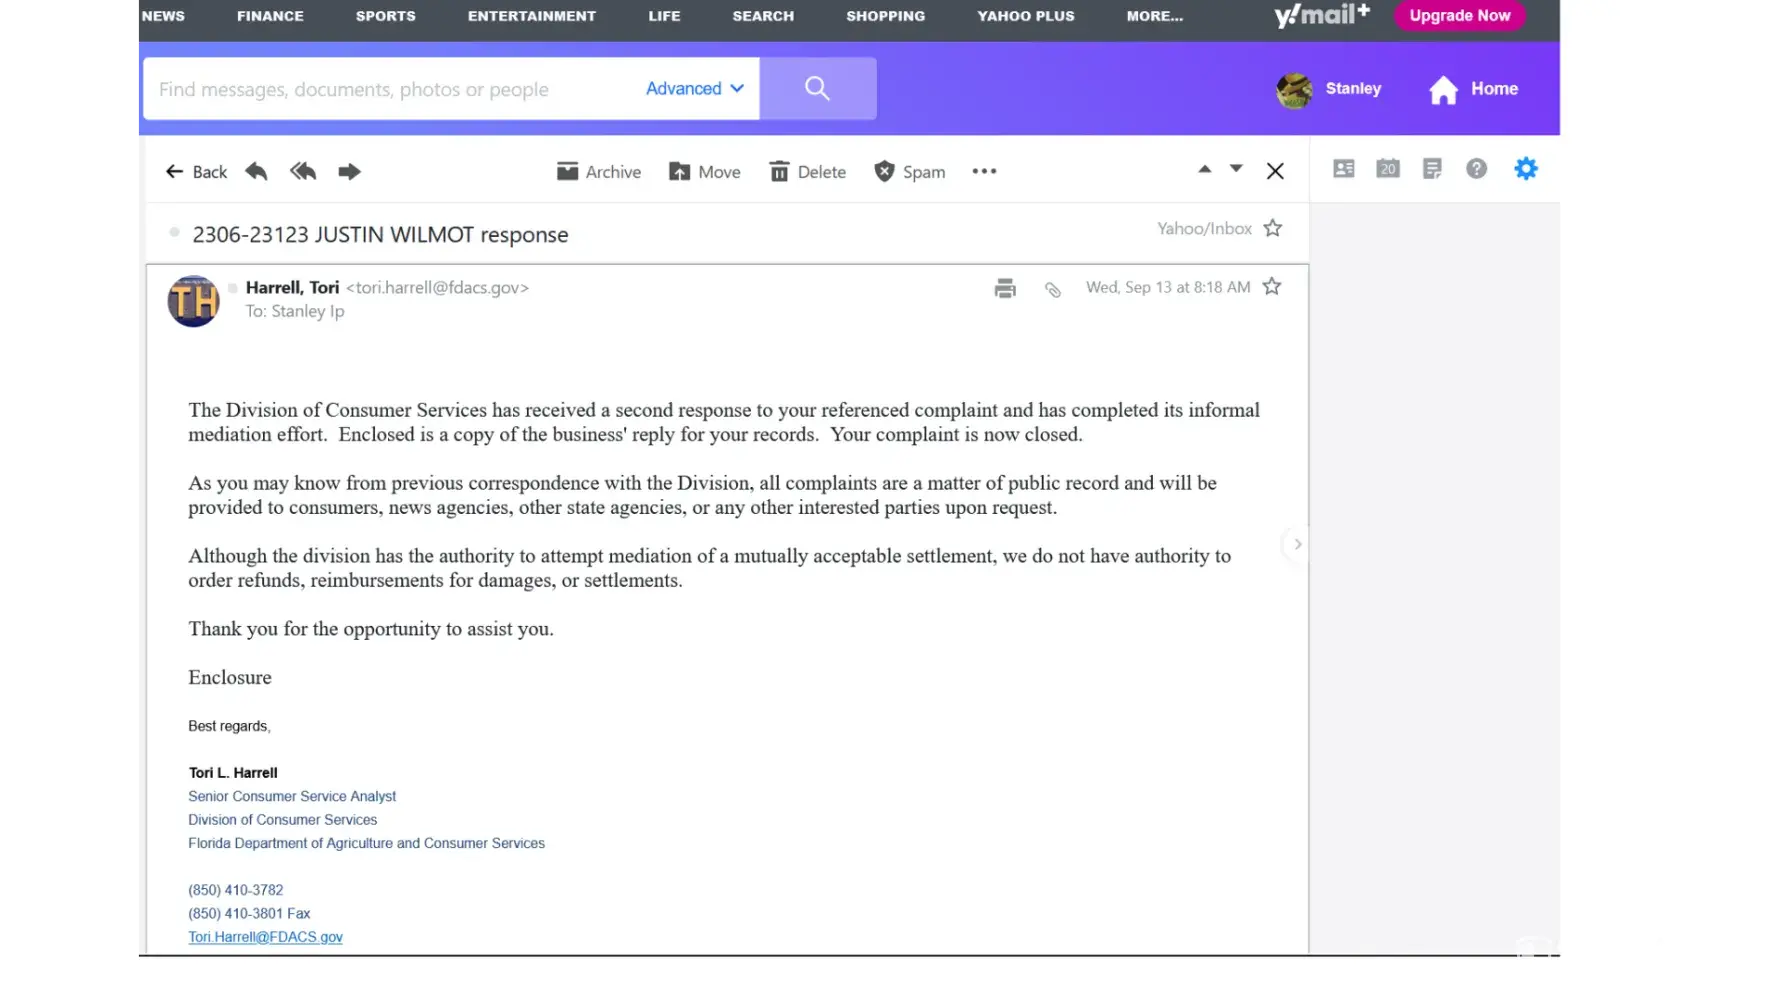Open the Search menu item

pos(763,16)
